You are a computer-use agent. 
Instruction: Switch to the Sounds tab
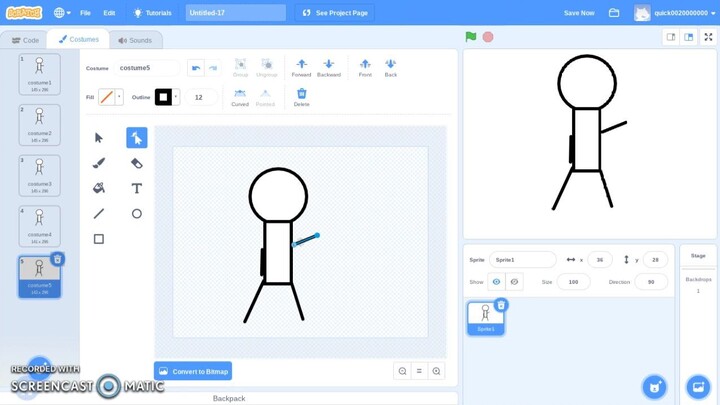(135, 40)
